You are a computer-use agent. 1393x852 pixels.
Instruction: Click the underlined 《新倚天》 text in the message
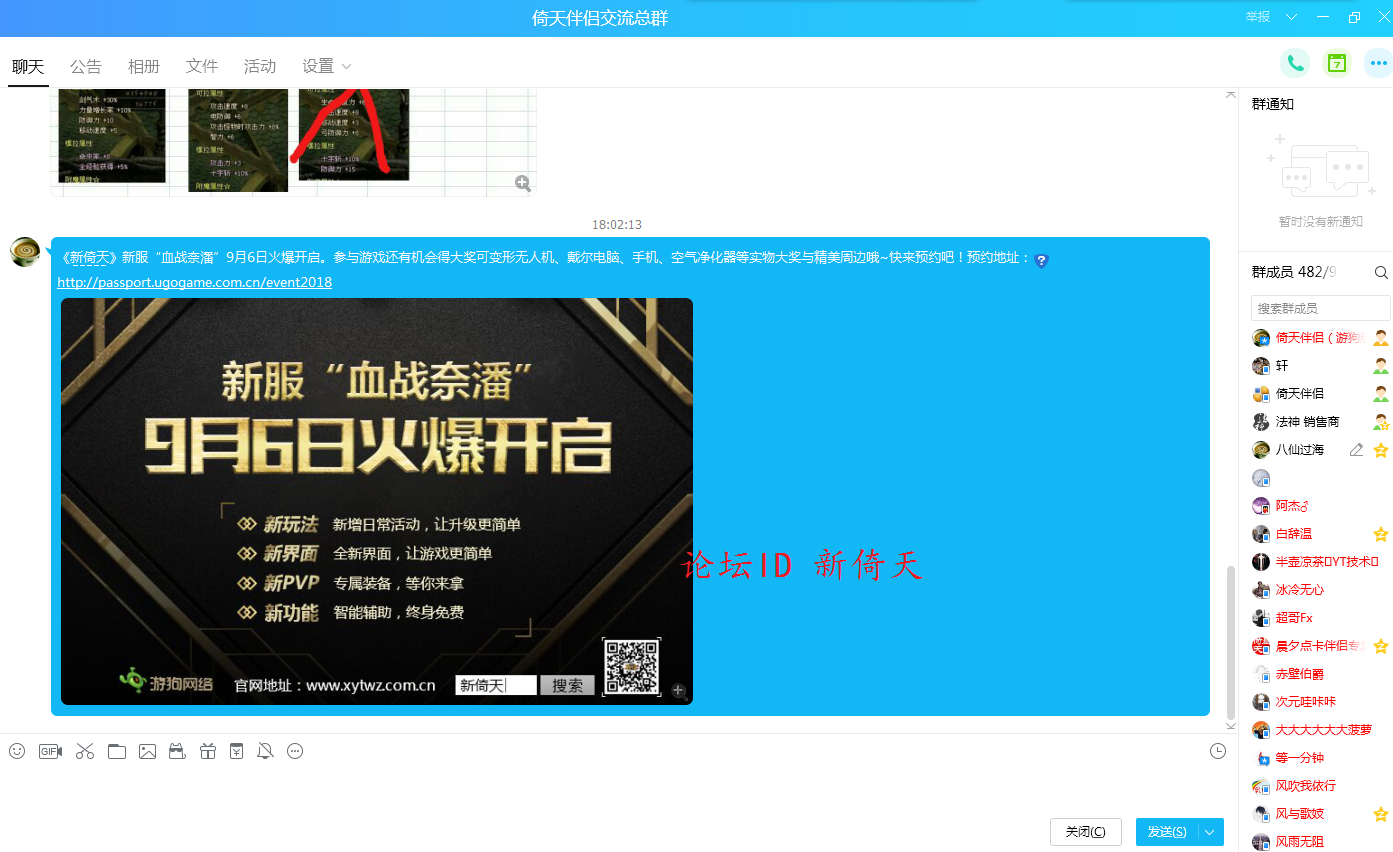coord(90,258)
